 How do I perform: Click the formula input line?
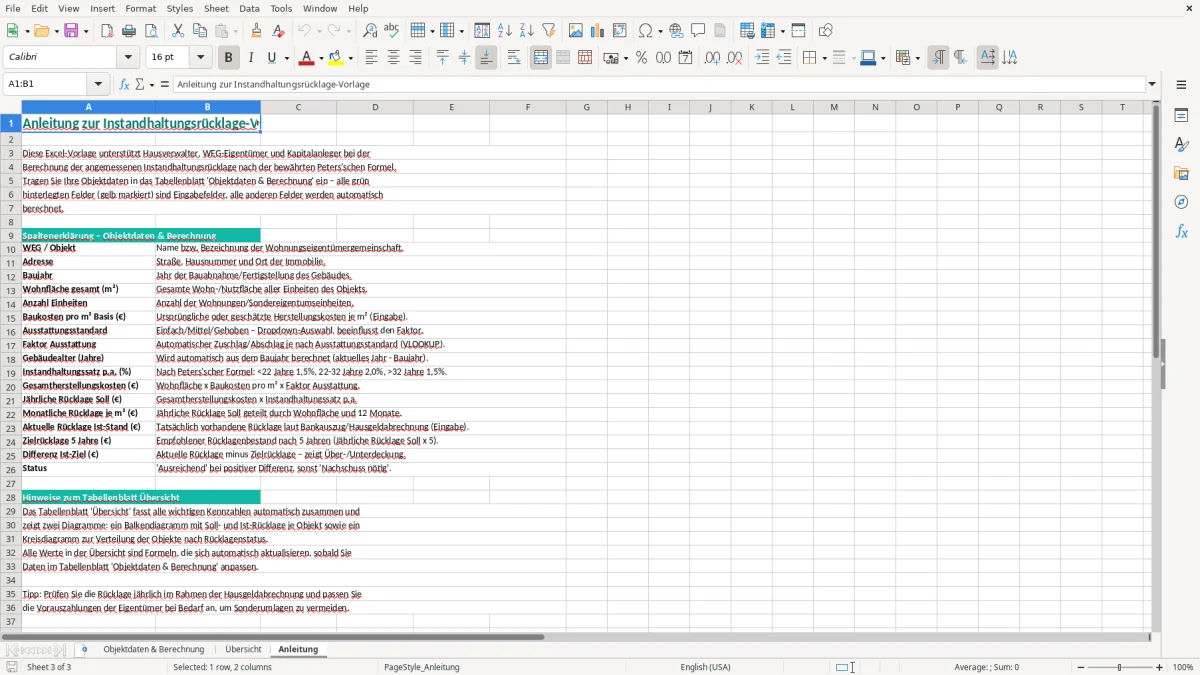(x=659, y=84)
